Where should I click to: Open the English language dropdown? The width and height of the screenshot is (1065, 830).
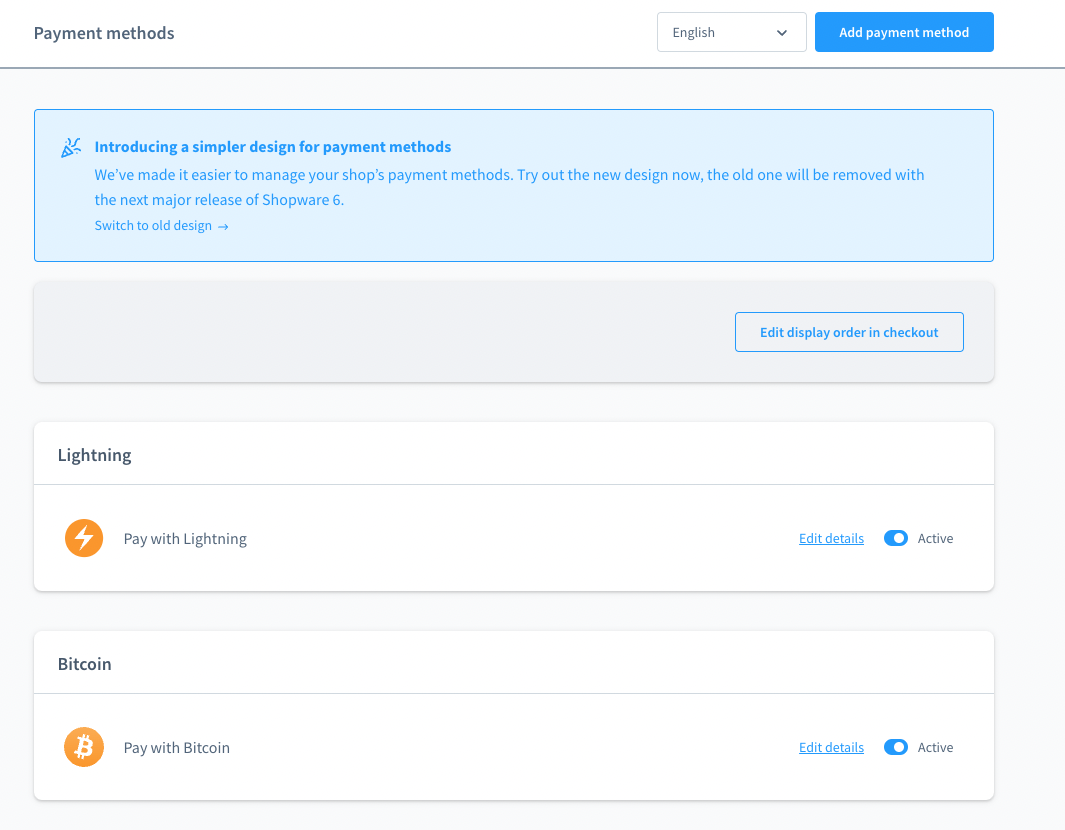732,32
